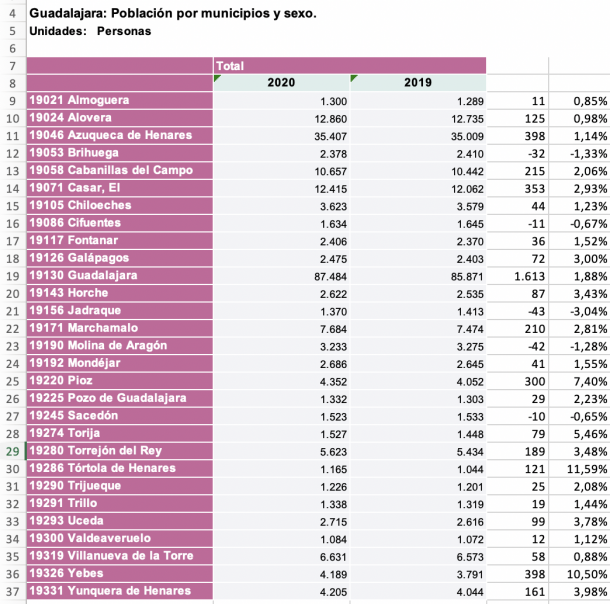Select row header number 29
The height and width of the screenshot is (604, 610).
[12, 451]
